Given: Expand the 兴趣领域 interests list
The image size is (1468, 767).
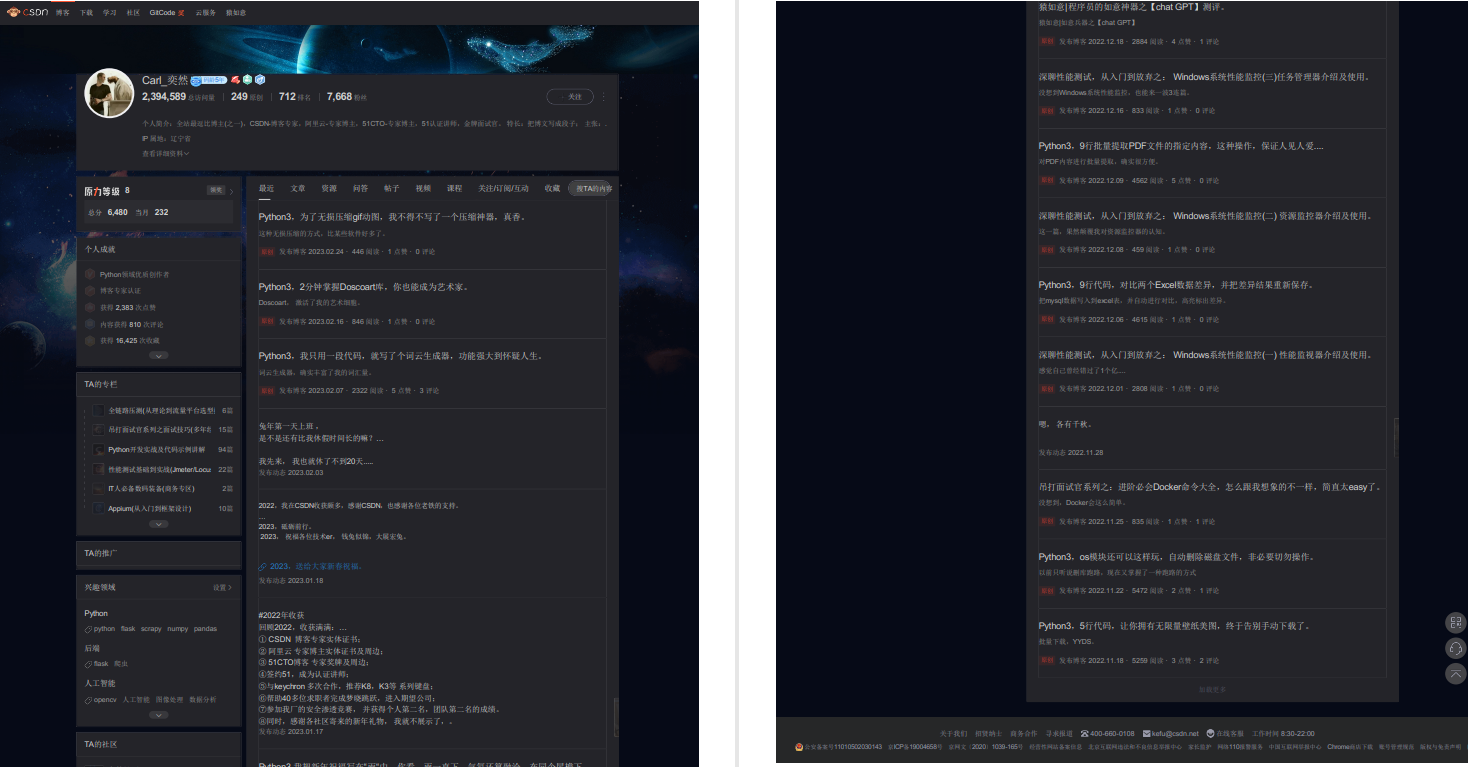Looking at the screenshot, I should point(158,715).
